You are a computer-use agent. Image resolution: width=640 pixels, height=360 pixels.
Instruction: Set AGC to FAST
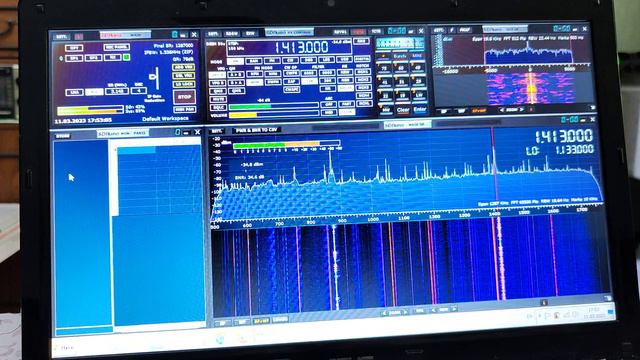[347, 104]
